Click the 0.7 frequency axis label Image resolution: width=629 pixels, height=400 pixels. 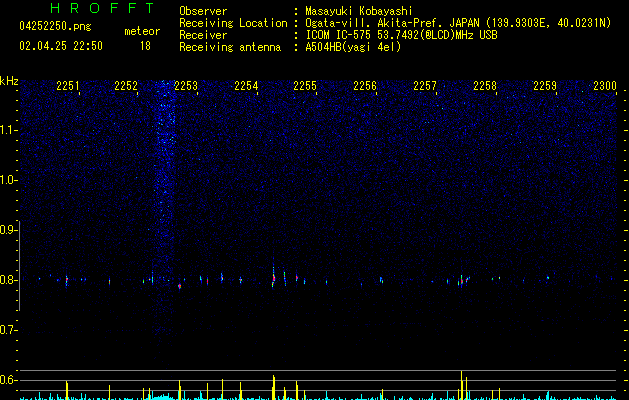click(8, 330)
